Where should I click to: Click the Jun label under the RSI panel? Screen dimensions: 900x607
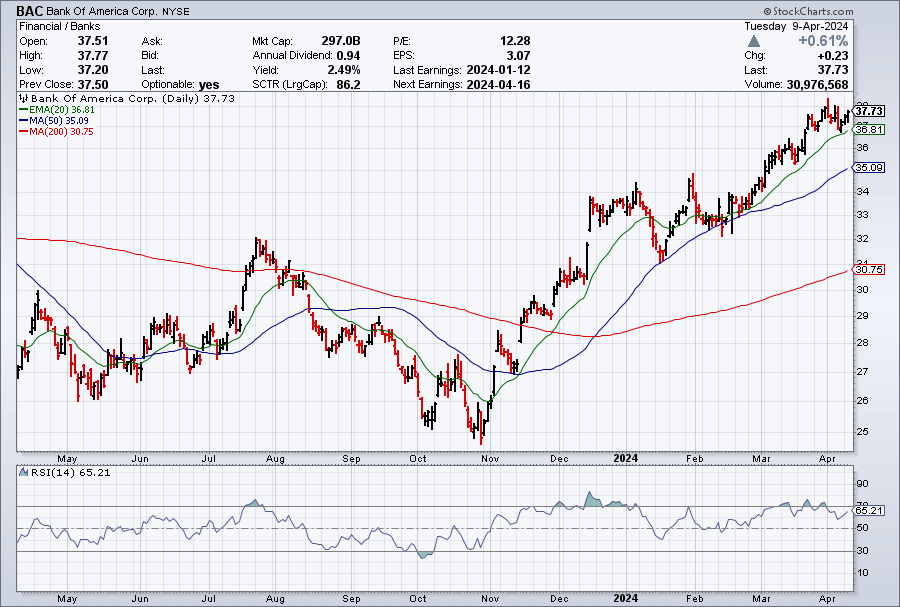pyautogui.click(x=140, y=598)
